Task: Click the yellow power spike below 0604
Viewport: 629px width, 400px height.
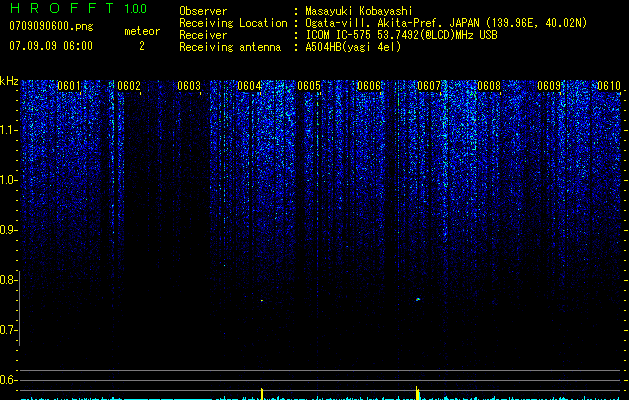Action: coord(262,394)
